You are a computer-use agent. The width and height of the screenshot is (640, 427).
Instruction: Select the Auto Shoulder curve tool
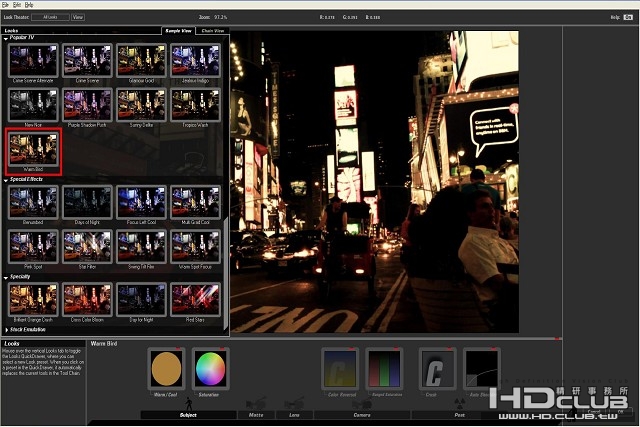click(x=482, y=369)
